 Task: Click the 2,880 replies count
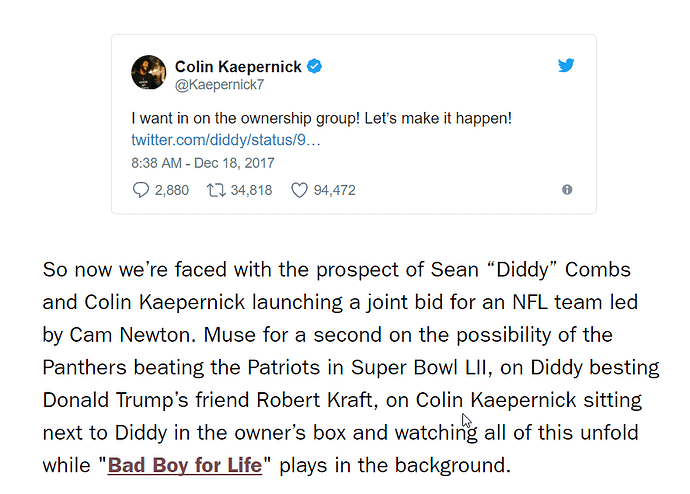click(x=172, y=190)
